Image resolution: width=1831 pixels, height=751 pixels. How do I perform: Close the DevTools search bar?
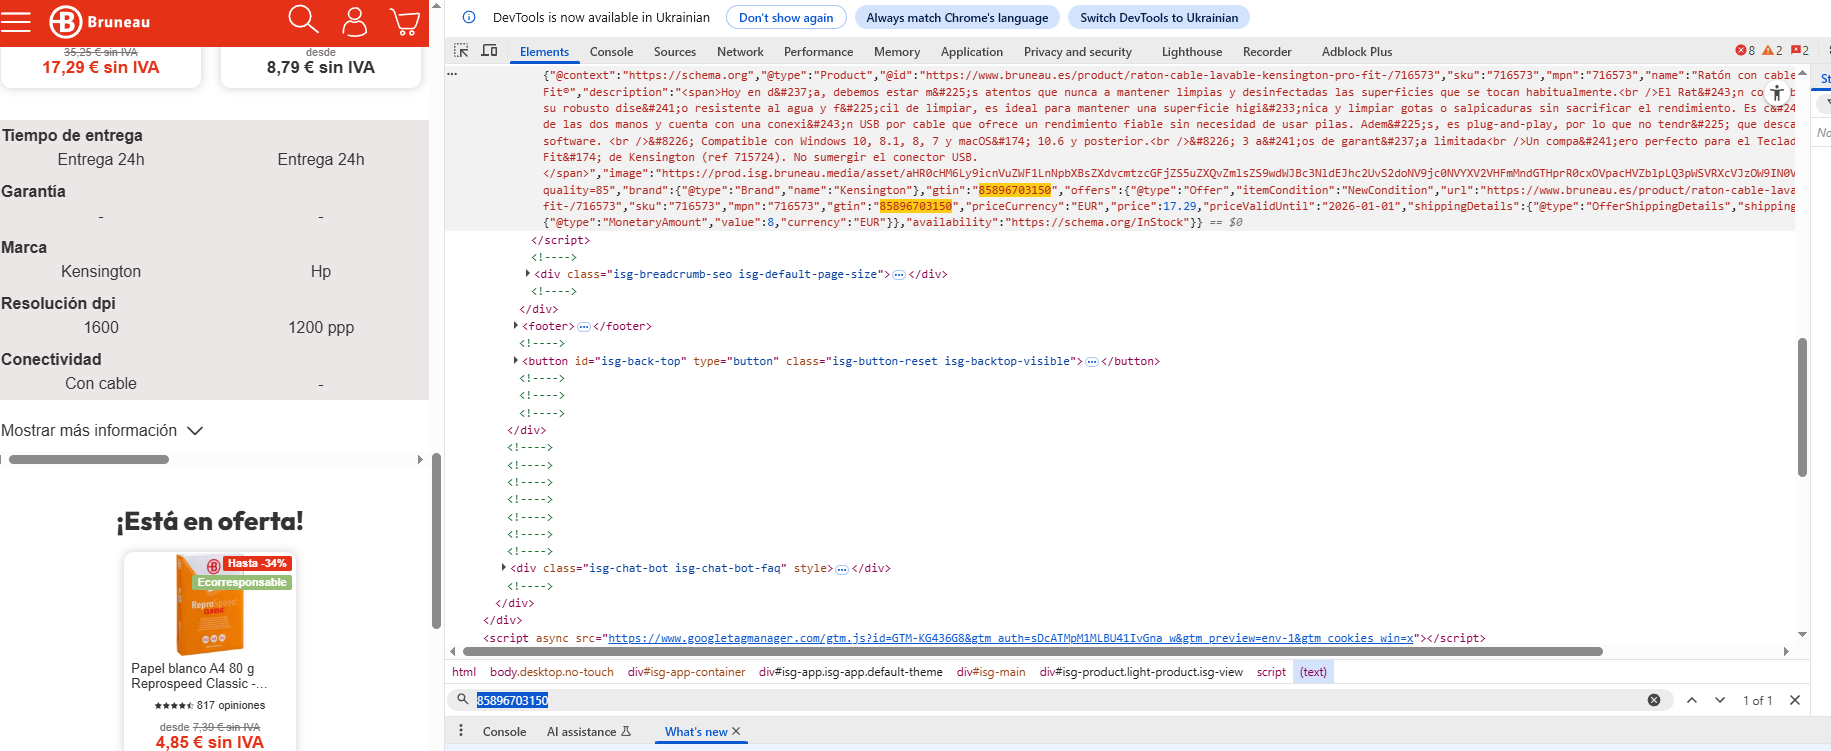point(1795,700)
